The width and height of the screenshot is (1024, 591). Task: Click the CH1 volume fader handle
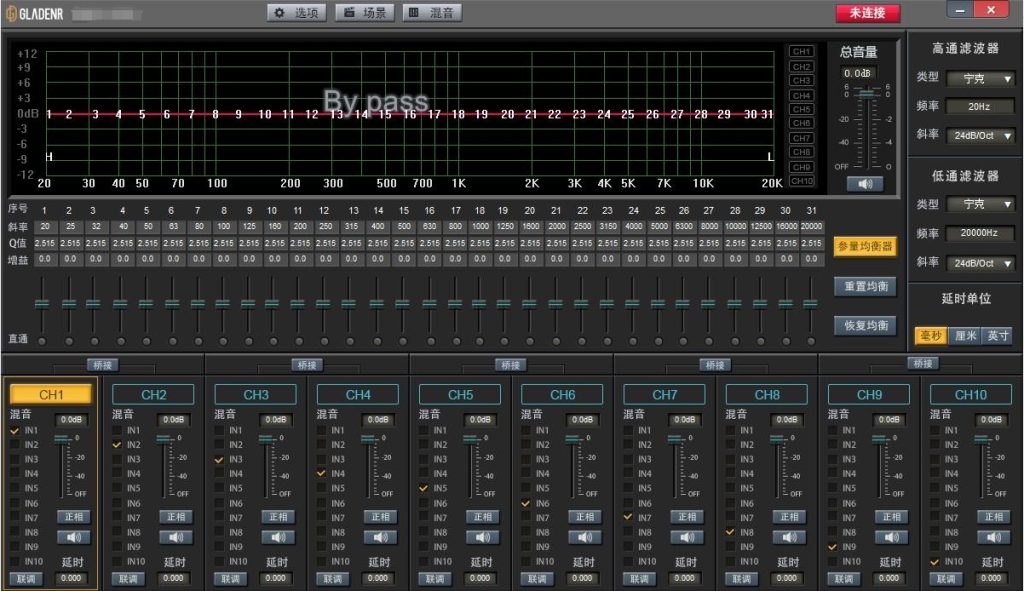pos(63,439)
